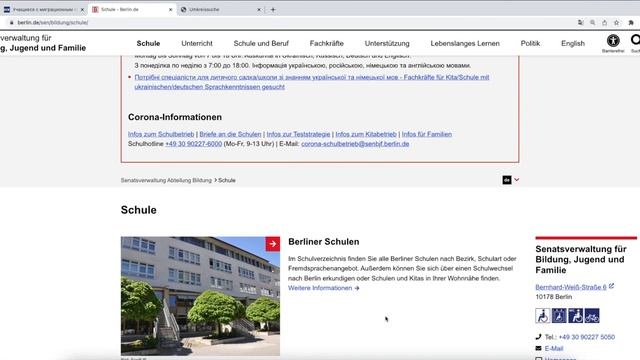This screenshot has width=640, height=360.
Task: Click the 'Schule' breadcrumb entry
Action: (x=227, y=180)
